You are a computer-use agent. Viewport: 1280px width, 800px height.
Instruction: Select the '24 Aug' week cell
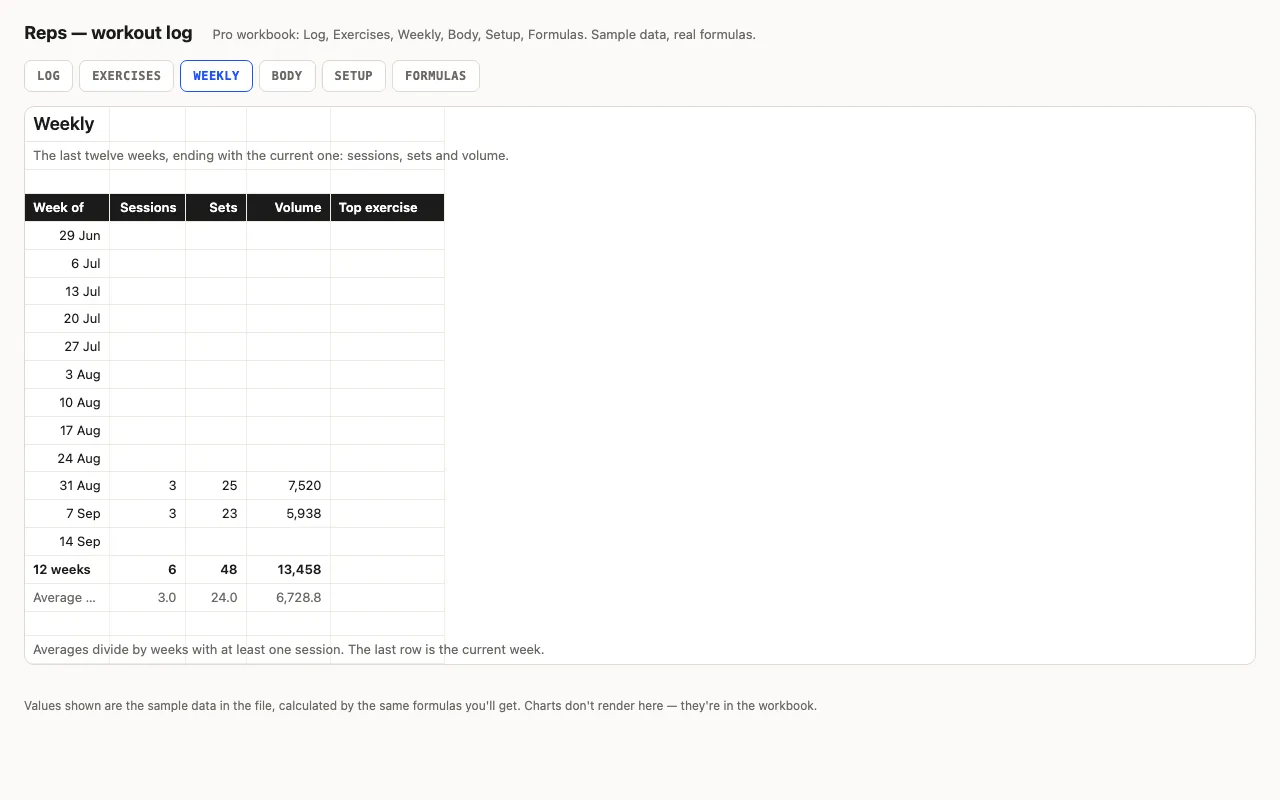click(67, 459)
